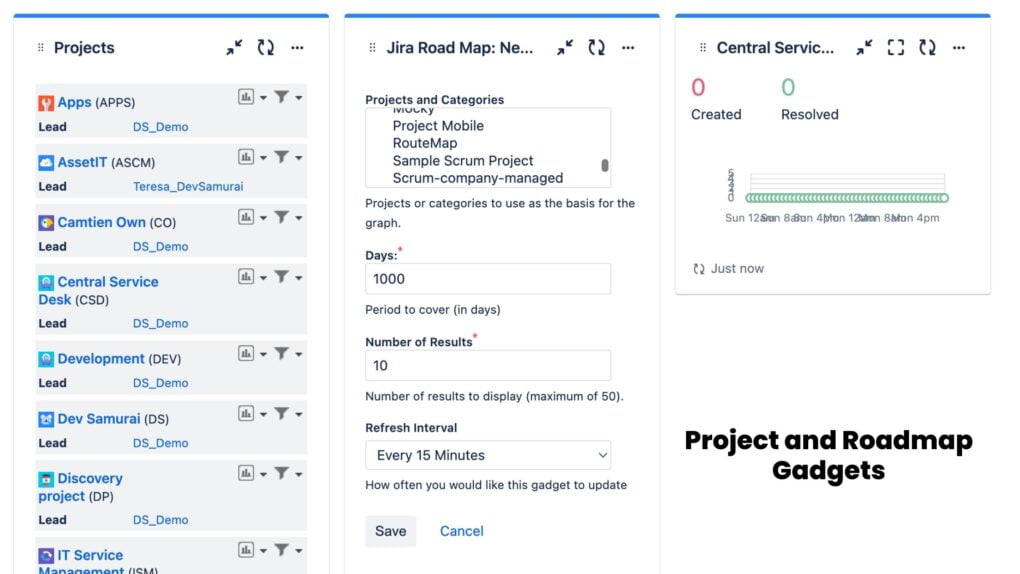This screenshot has width=1020, height=574.
Task: Click the Save button
Action: (x=390, y=531)
